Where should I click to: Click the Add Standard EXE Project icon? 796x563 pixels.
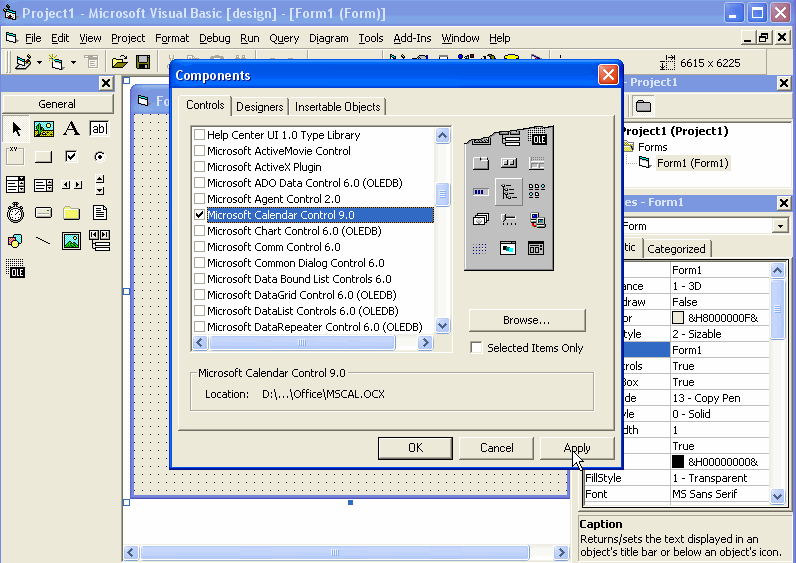pyautogui.click(x=23, y=62)
